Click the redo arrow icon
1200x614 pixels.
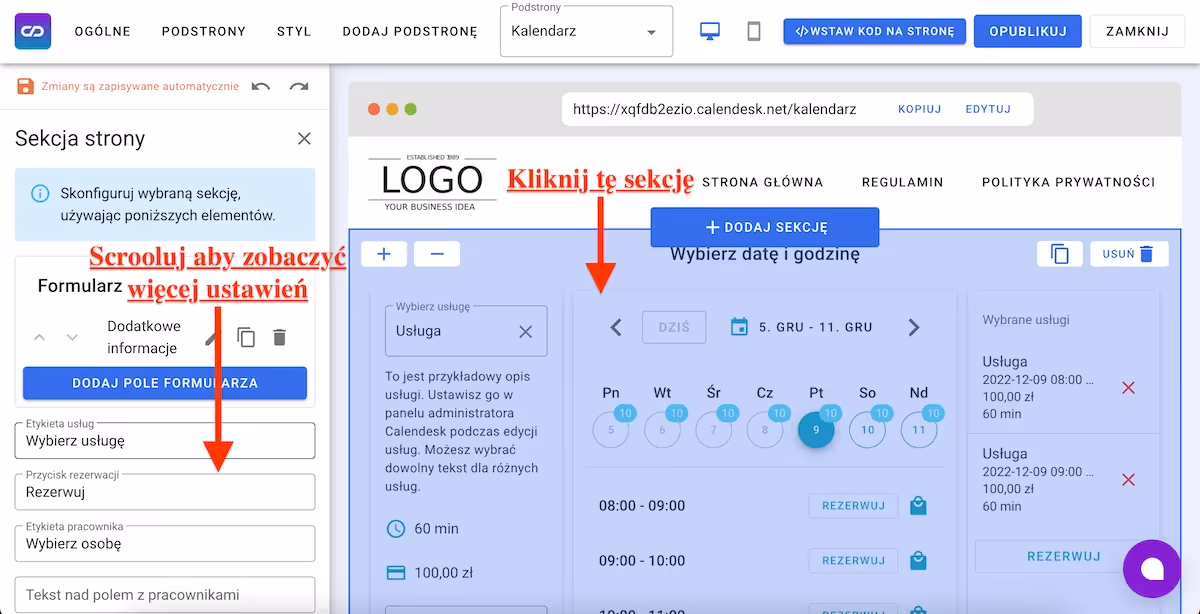pyautogui.click(x=299, y=86)
